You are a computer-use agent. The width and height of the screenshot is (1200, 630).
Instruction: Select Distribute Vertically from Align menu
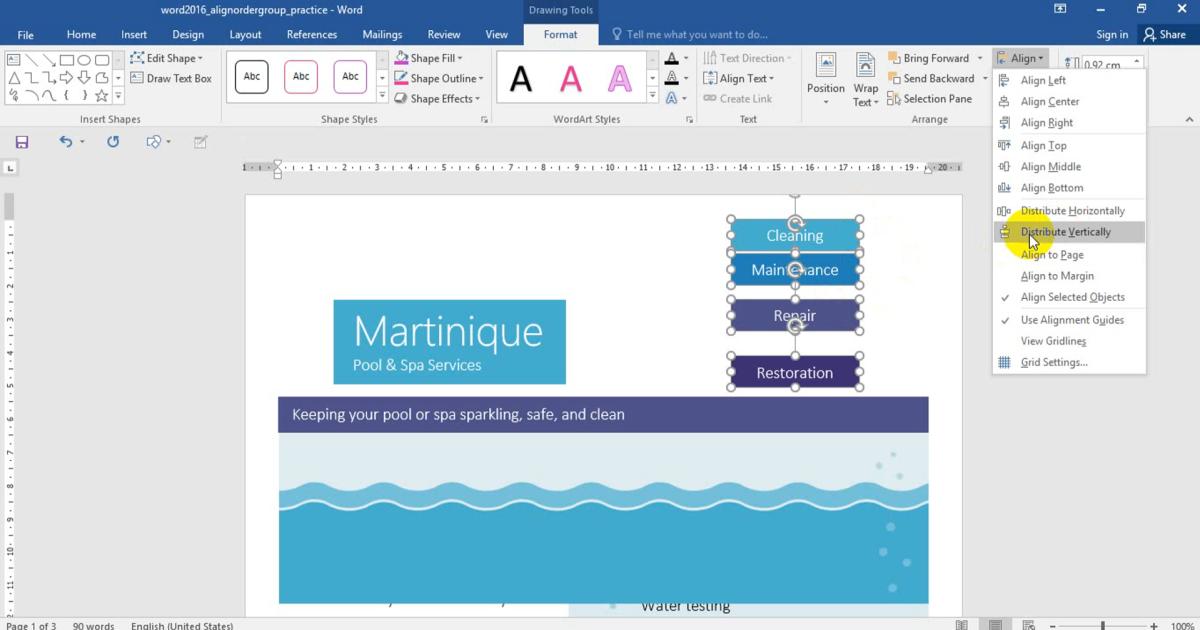[x=1065, y=232]
